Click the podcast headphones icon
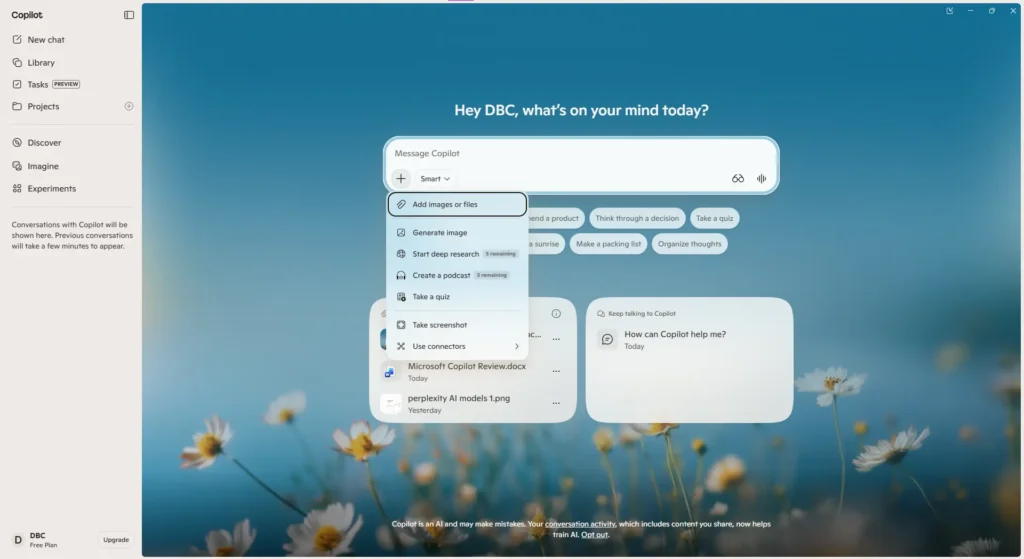Viewport: 1024px width, 559px height. (x=401, y=276)
